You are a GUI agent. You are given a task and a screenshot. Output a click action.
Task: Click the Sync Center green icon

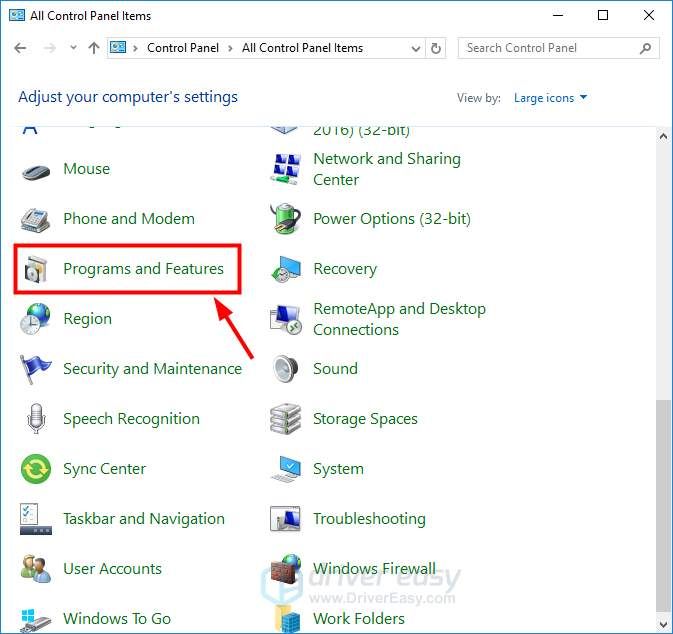[x=36, y=469]
